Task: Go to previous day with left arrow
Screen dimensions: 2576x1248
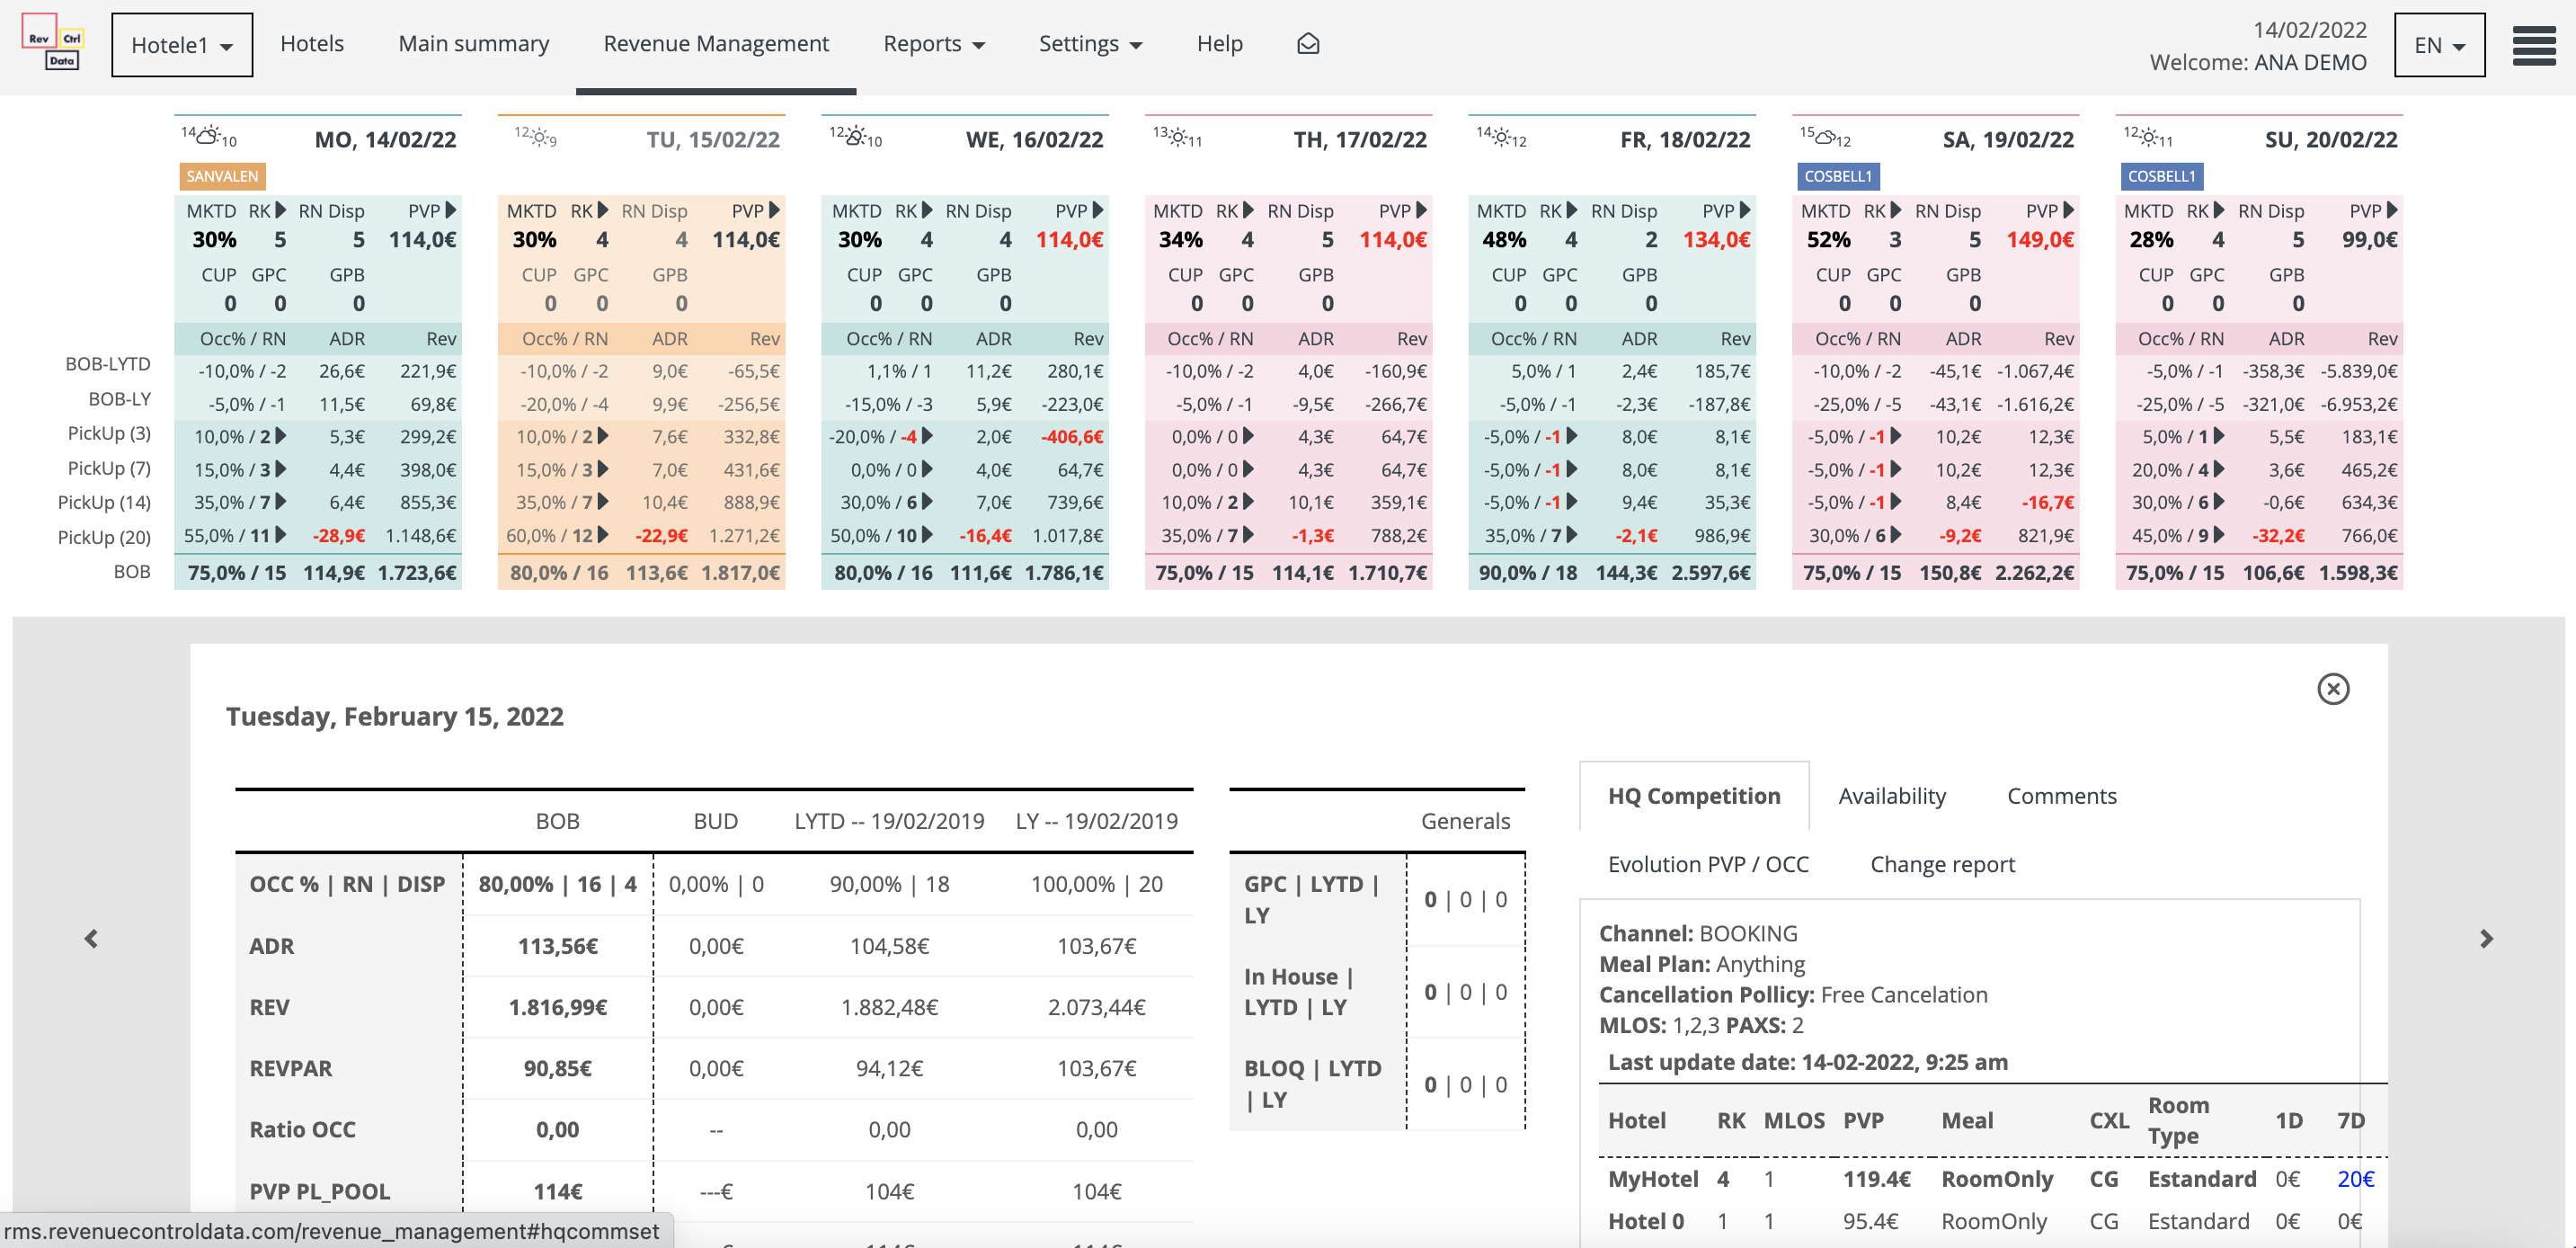Action: tap(91, 938)
